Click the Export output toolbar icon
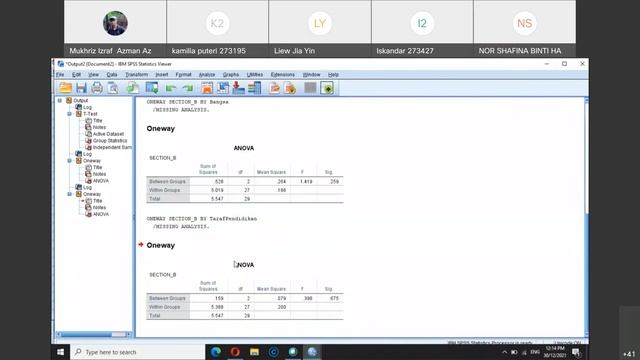The width and height of the screenshot is (640, 360). click(x=133, y=88)
